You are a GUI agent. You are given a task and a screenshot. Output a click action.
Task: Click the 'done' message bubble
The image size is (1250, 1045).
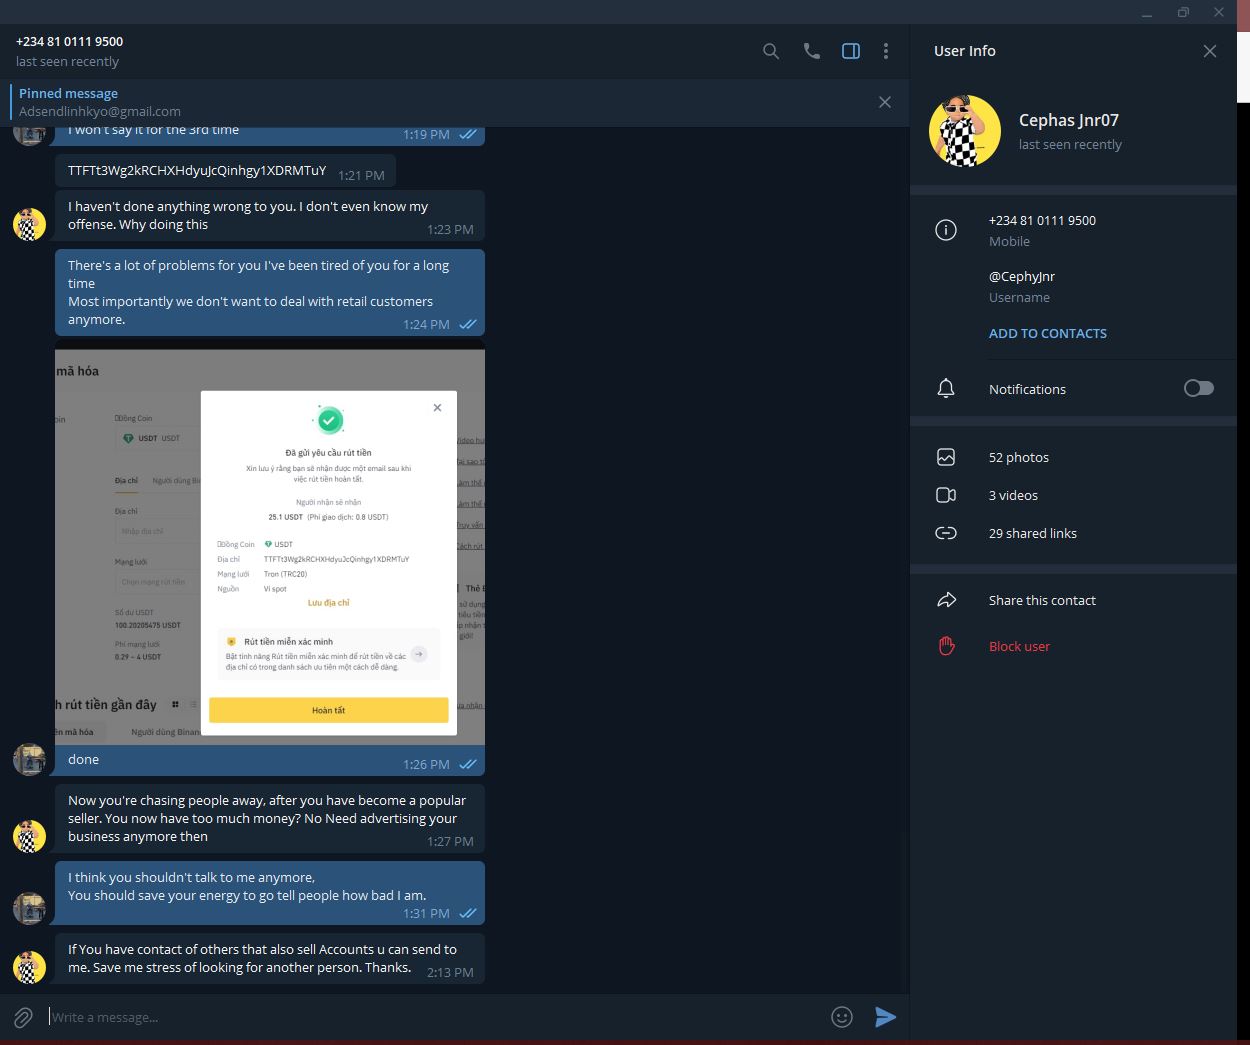(270, 760)
